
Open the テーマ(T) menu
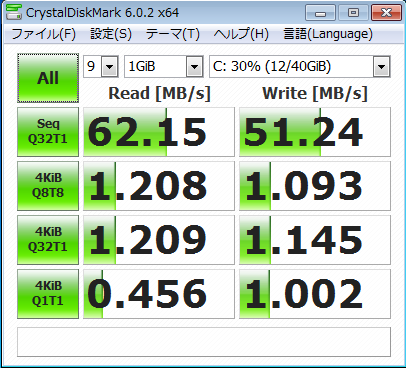pyautogui.click(x=173, y=34)
